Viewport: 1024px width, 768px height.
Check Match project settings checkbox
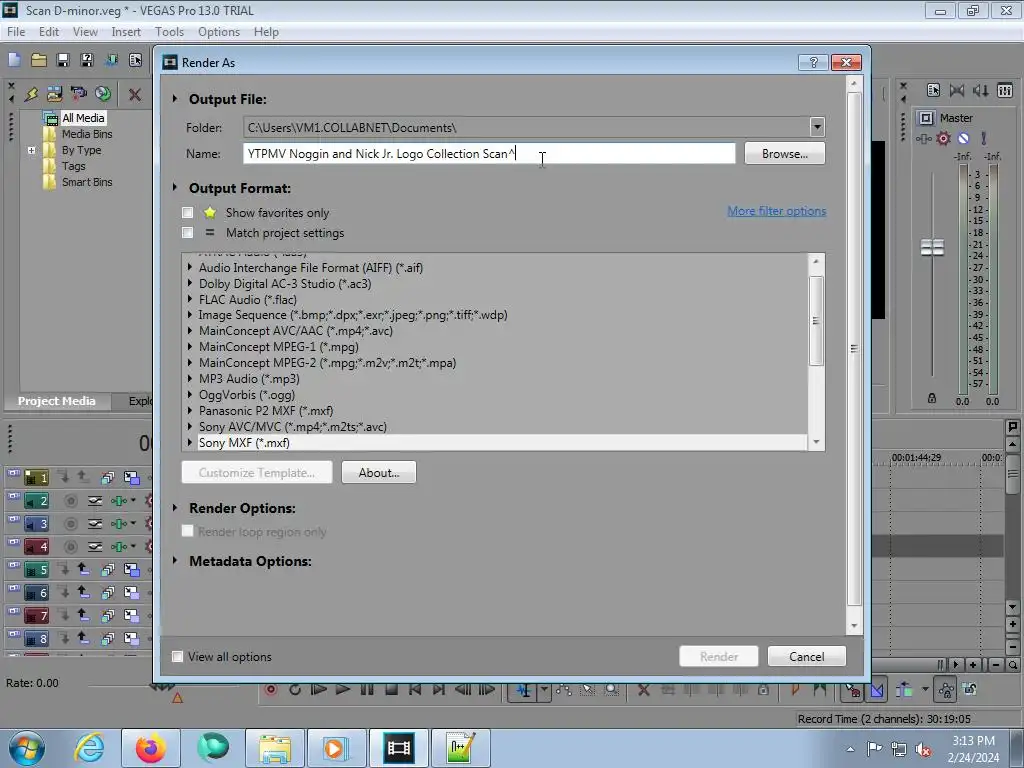[187, 232]
